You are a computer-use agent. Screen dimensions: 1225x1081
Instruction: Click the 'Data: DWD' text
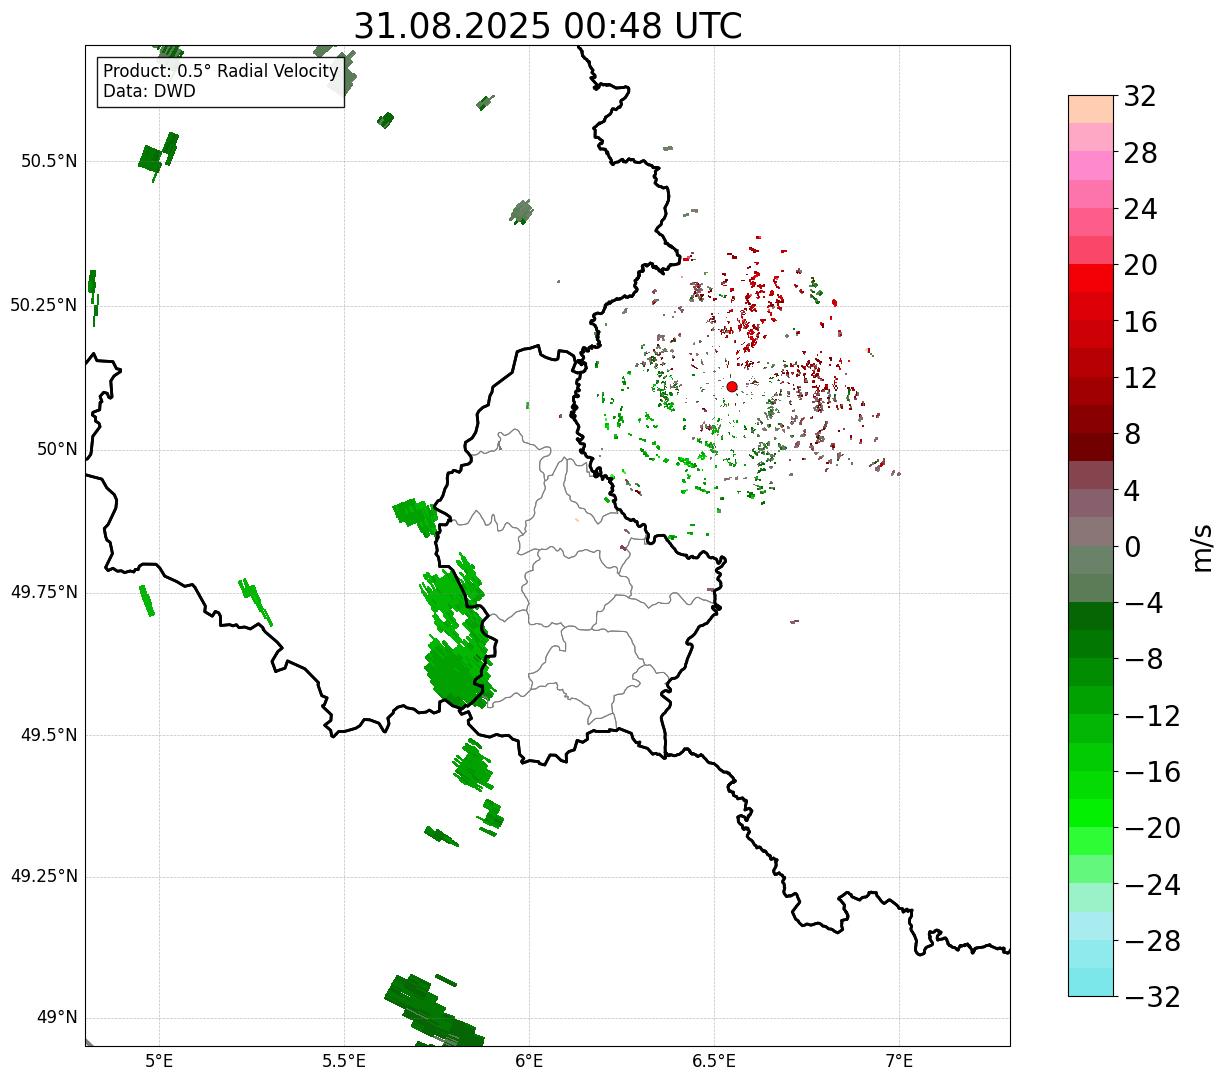coord(150,91)
